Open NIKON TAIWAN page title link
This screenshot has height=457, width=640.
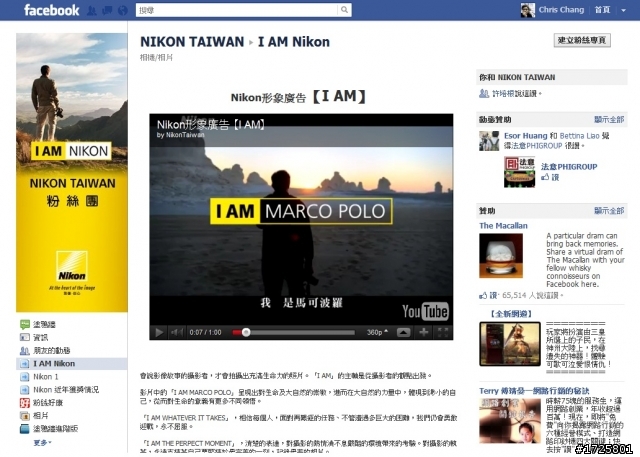pyautogui.click(x=192, y=42)
